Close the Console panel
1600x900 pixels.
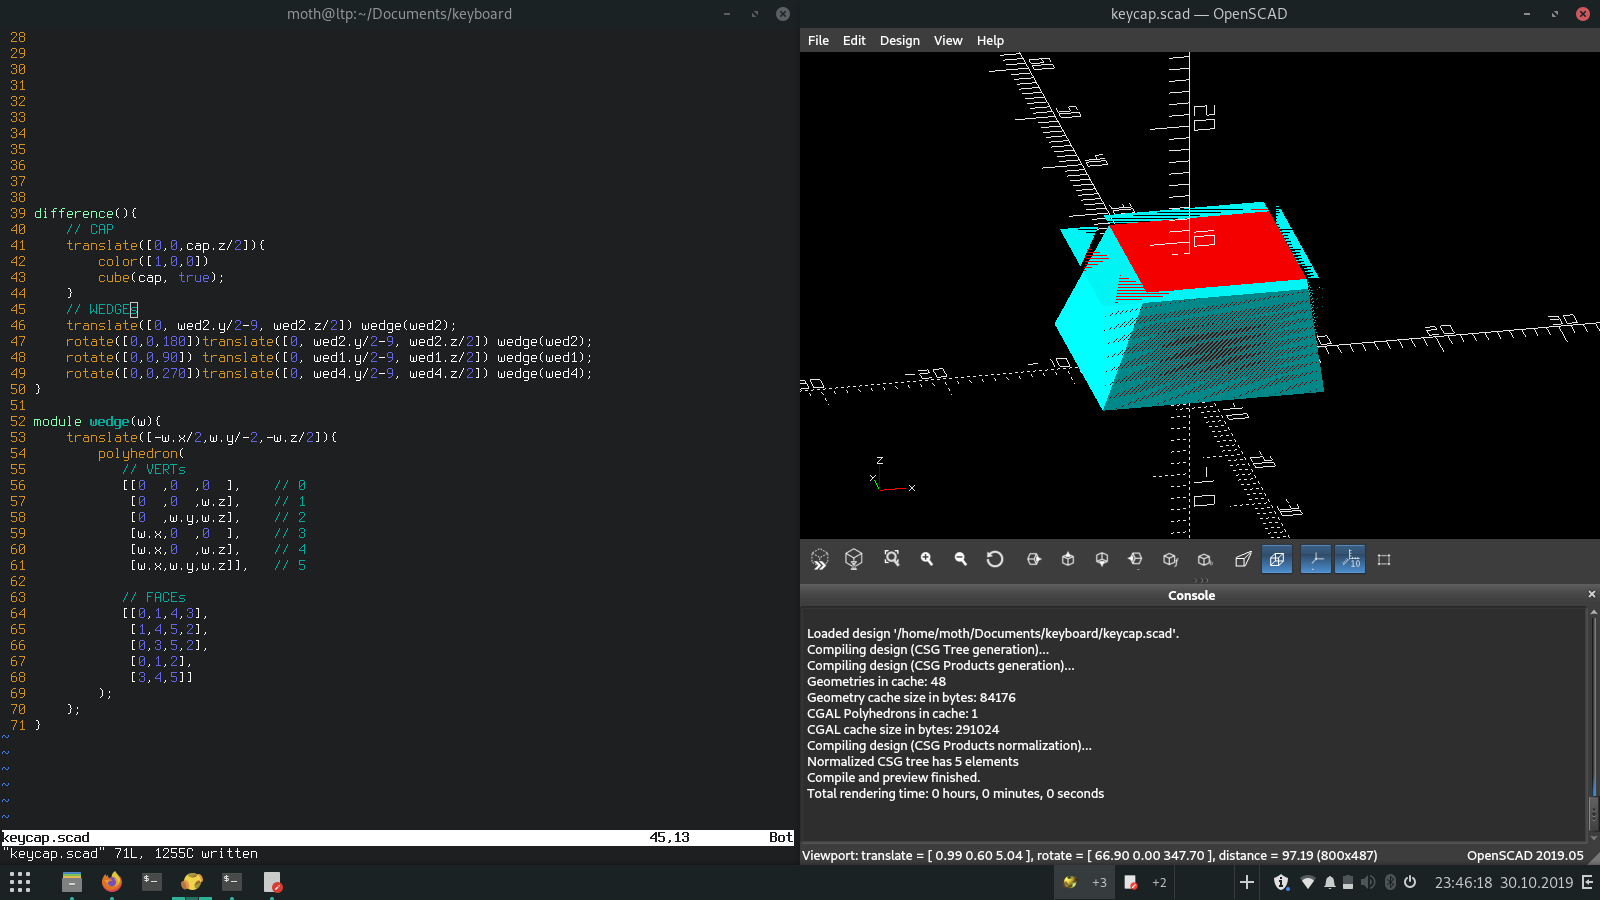pyautogui.click(x=1592, y=594)
